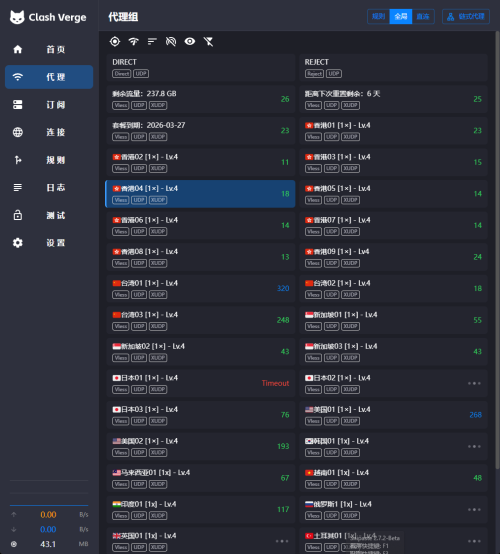Screen dimensions: 500x554
Task: Select the 美国01 proxy node
Action: point(393,415)
